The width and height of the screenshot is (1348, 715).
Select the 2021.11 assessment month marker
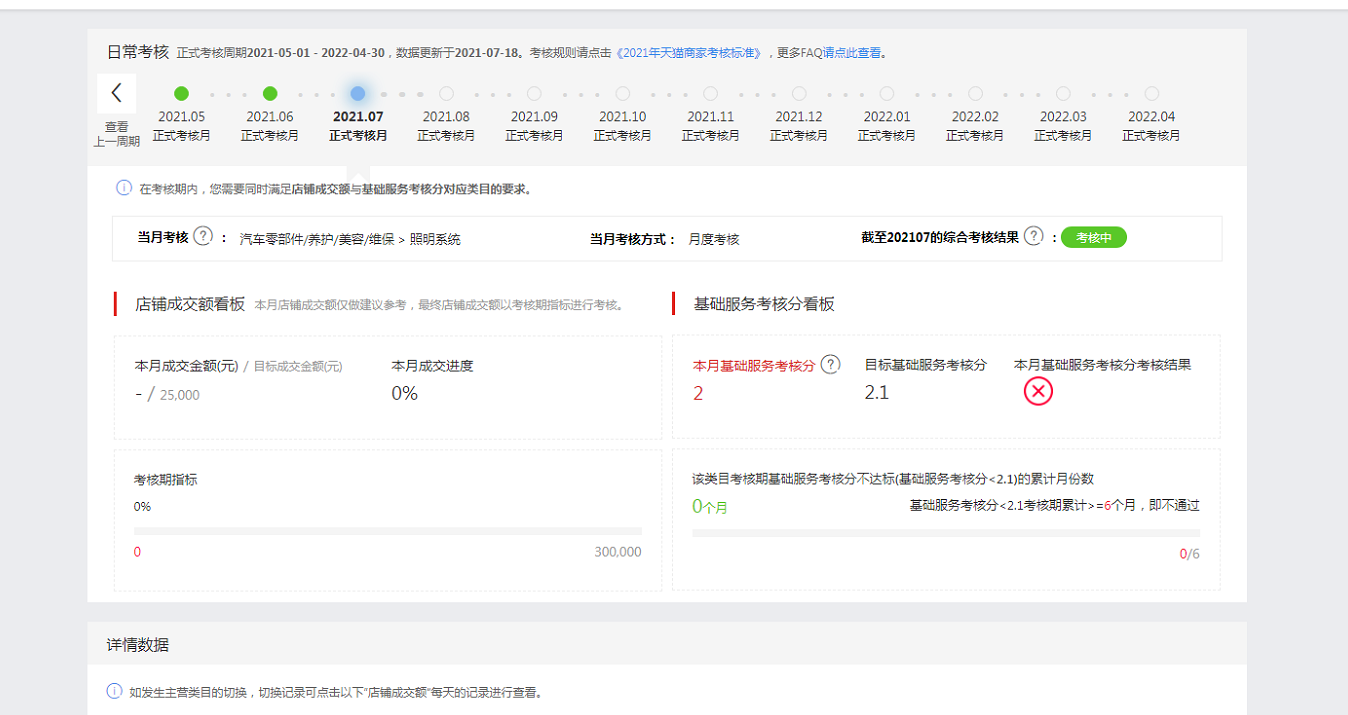coord(710,94)
